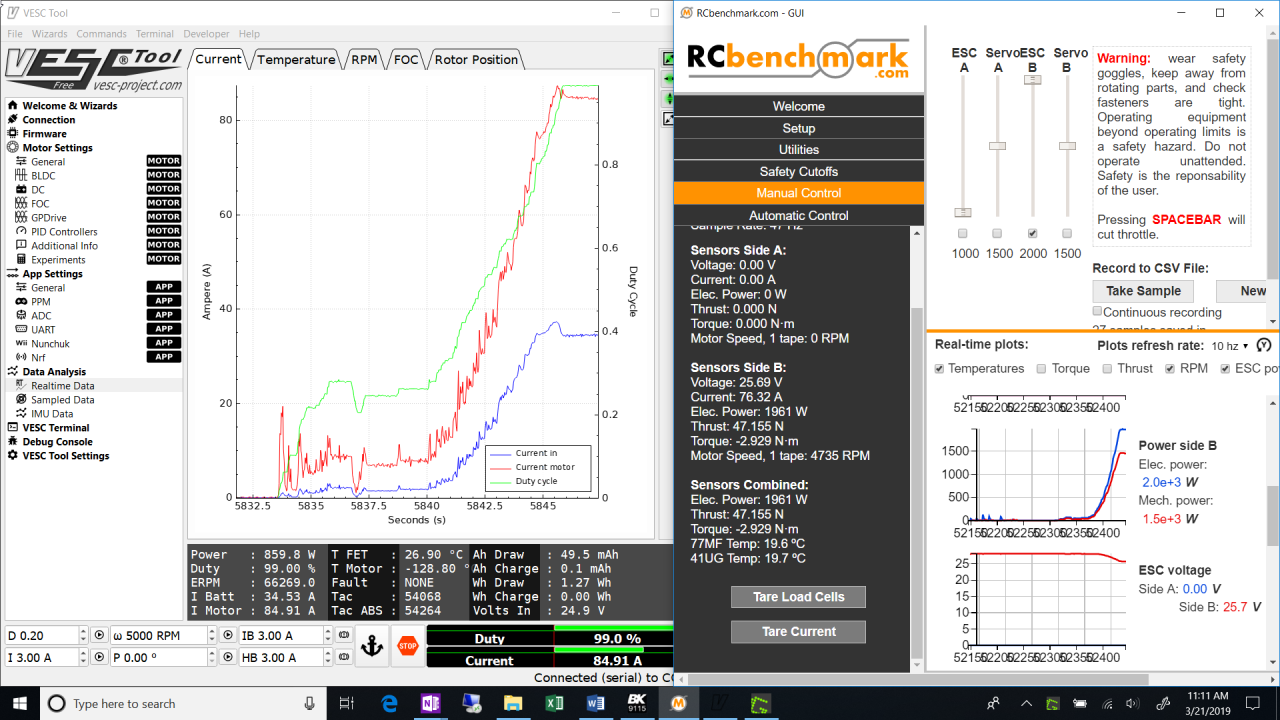Viewport: 1280px width, 720px height.
Task: Select Sampled Data in the VESC tree
Action: [62, 400]
